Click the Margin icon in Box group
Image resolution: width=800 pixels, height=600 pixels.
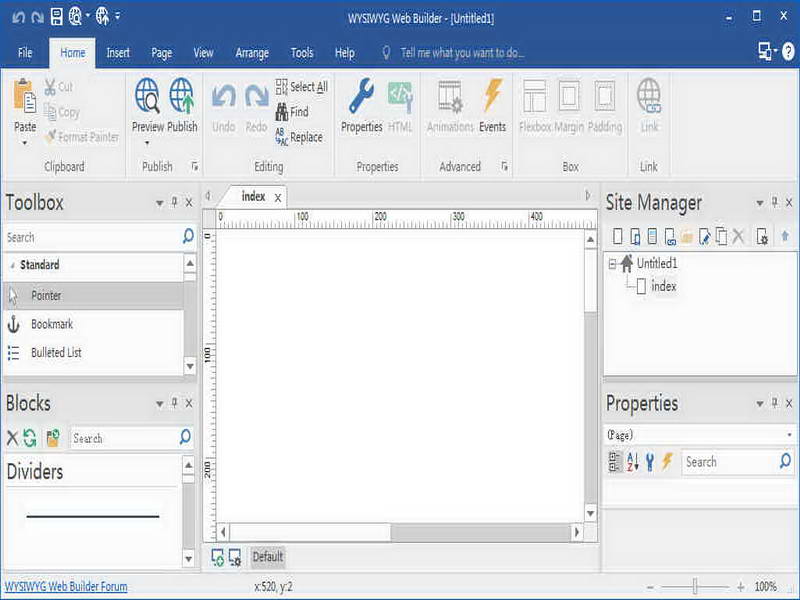[569, 95]
